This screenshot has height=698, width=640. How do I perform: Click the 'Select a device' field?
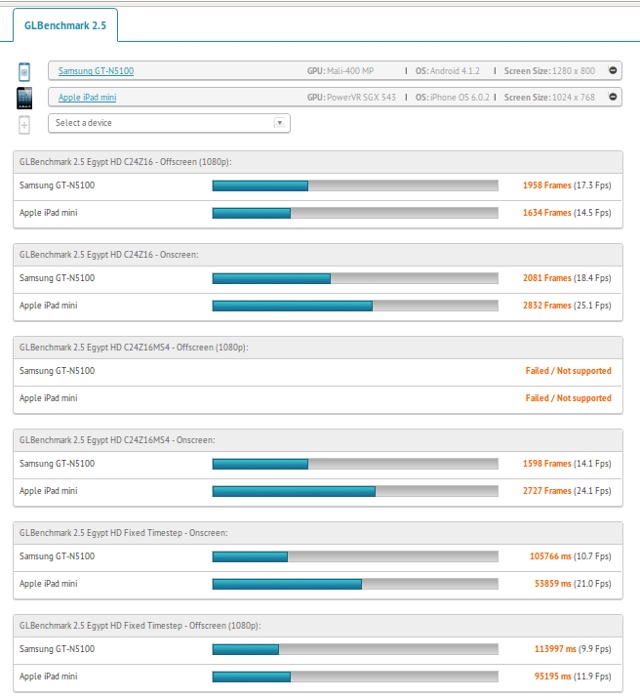coord(160,123)
